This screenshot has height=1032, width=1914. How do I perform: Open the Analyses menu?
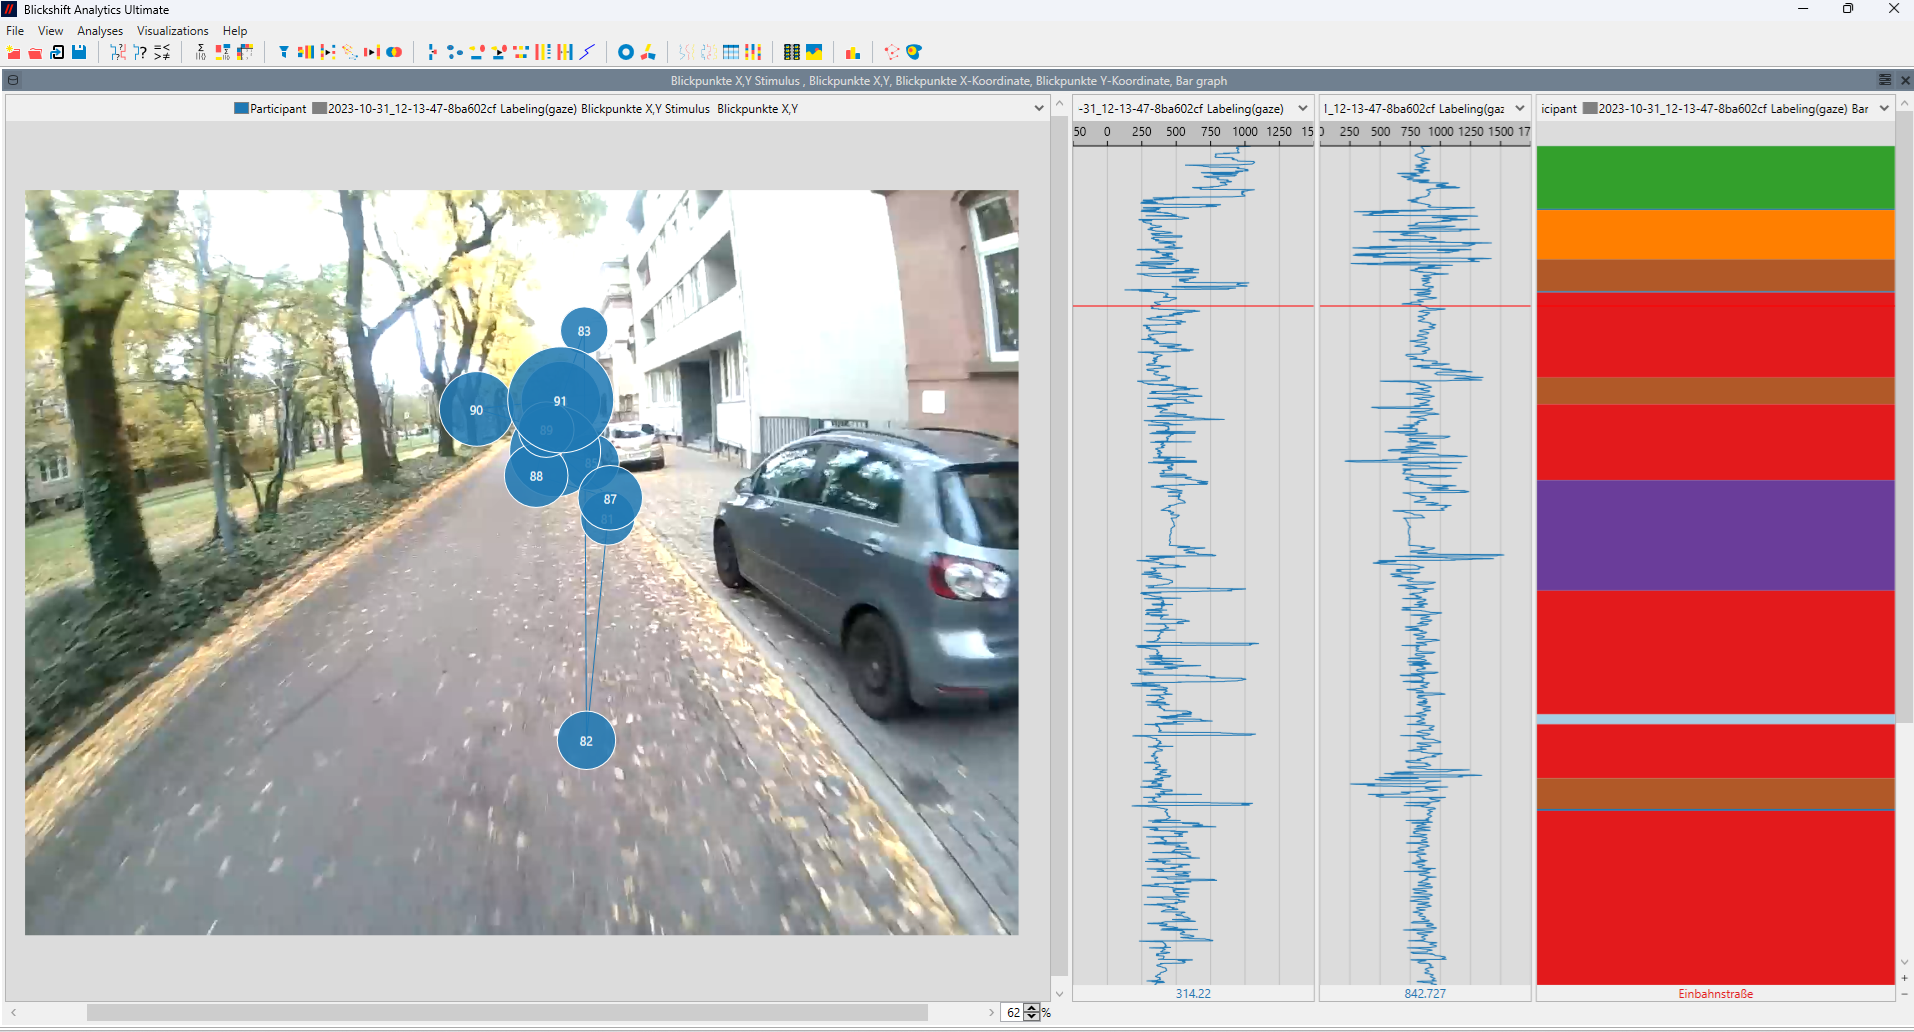coord(100,31)
